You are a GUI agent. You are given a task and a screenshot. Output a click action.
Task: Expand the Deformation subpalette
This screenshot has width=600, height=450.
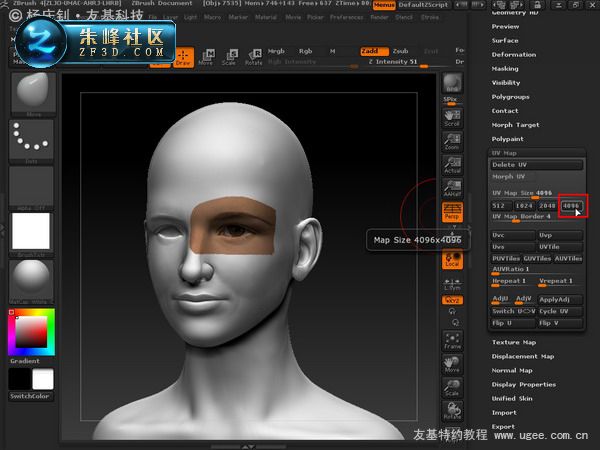[514, 55]
